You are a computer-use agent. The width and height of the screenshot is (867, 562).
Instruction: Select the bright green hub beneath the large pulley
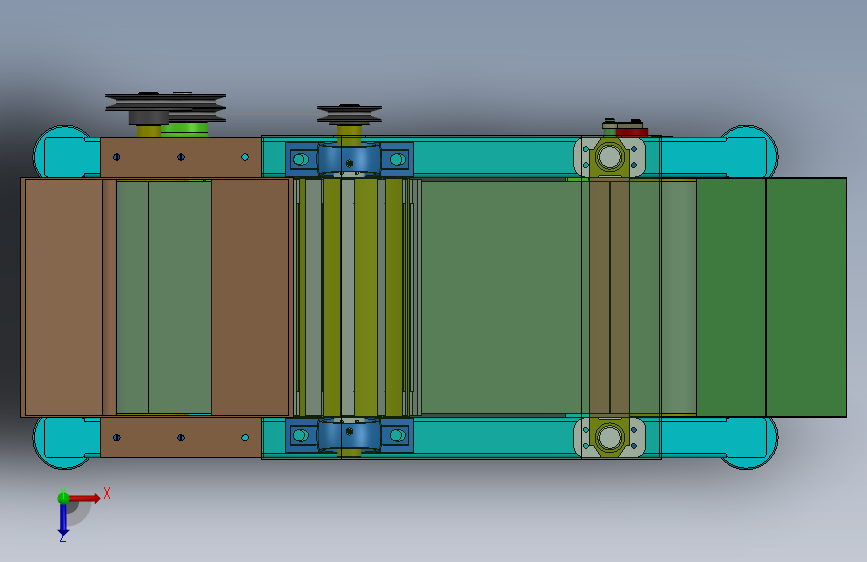pyautogui.click(x=186, y=129)
